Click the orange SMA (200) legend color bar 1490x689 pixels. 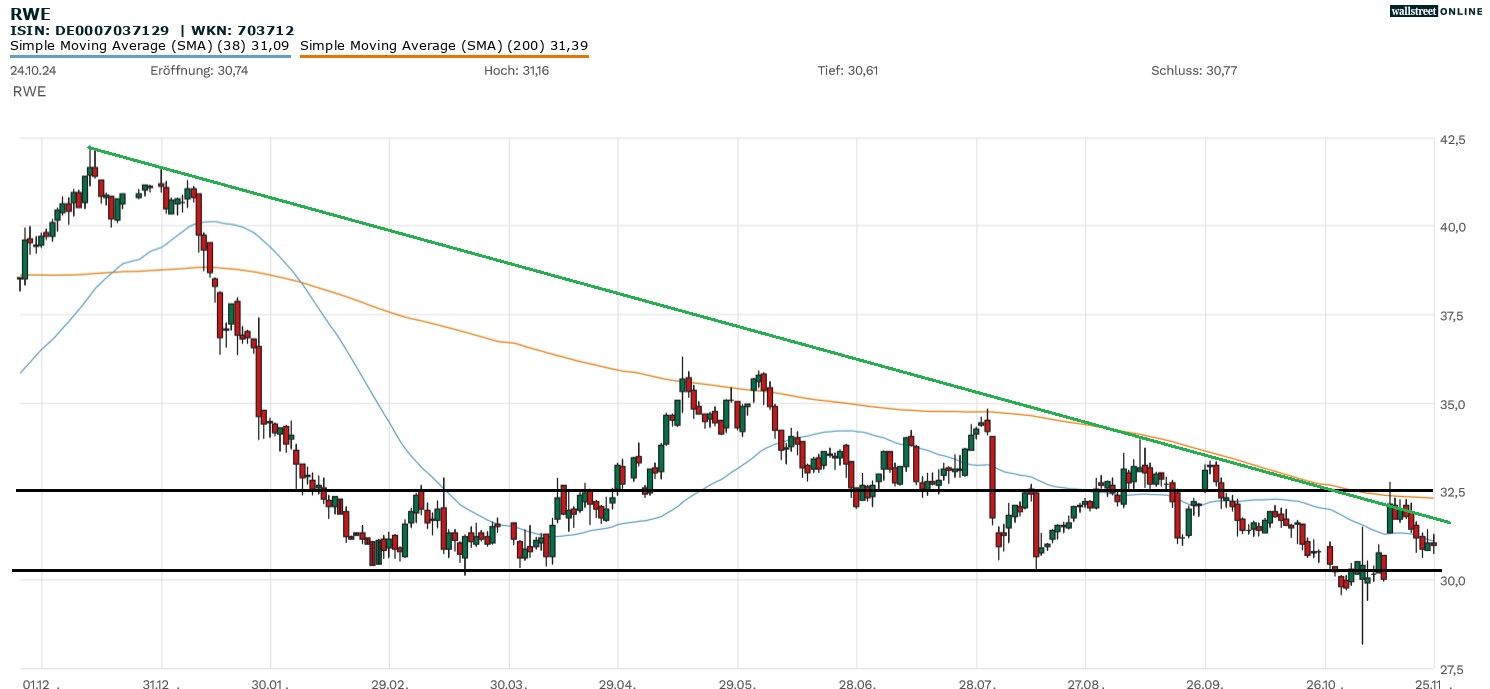tap(444, 57)
